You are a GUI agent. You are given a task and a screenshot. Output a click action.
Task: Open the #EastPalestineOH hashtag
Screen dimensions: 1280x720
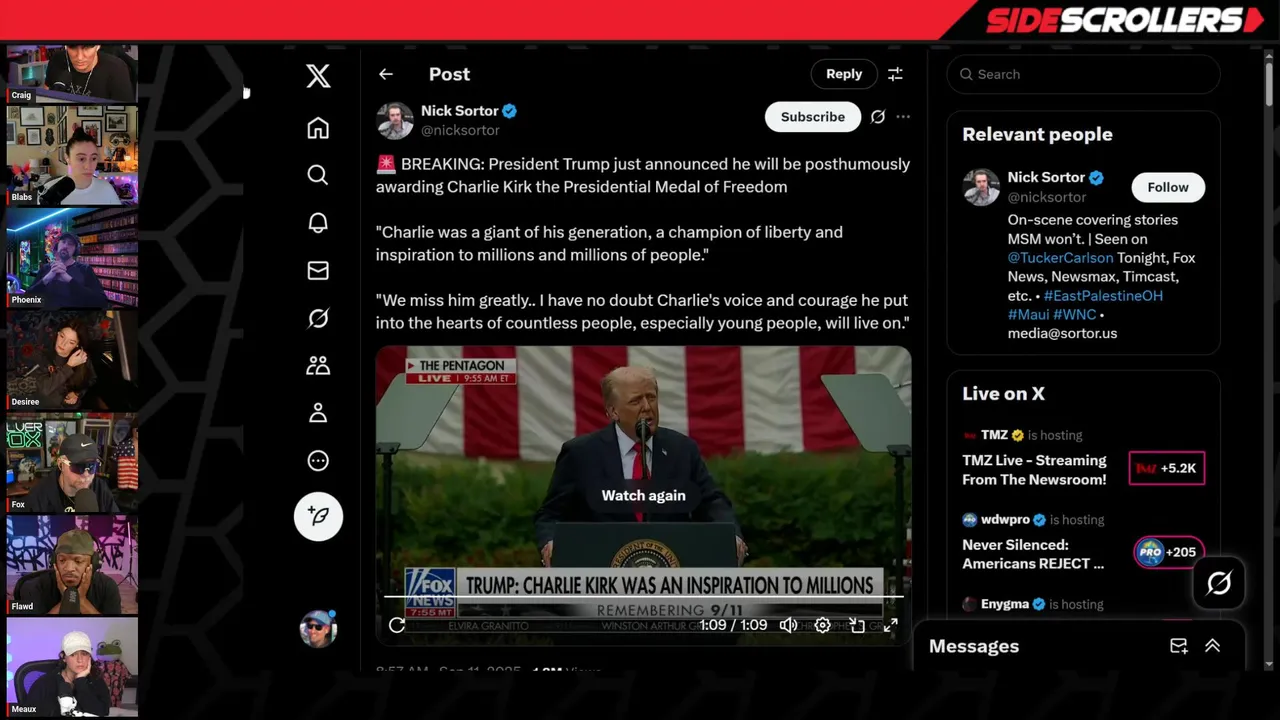[1103, 296]
